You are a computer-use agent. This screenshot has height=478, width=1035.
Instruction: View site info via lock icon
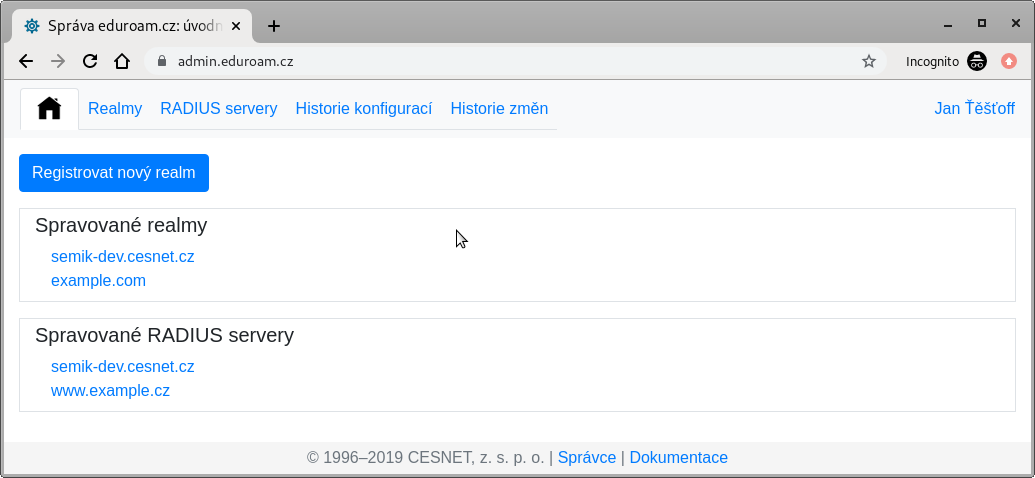(162, 61)
